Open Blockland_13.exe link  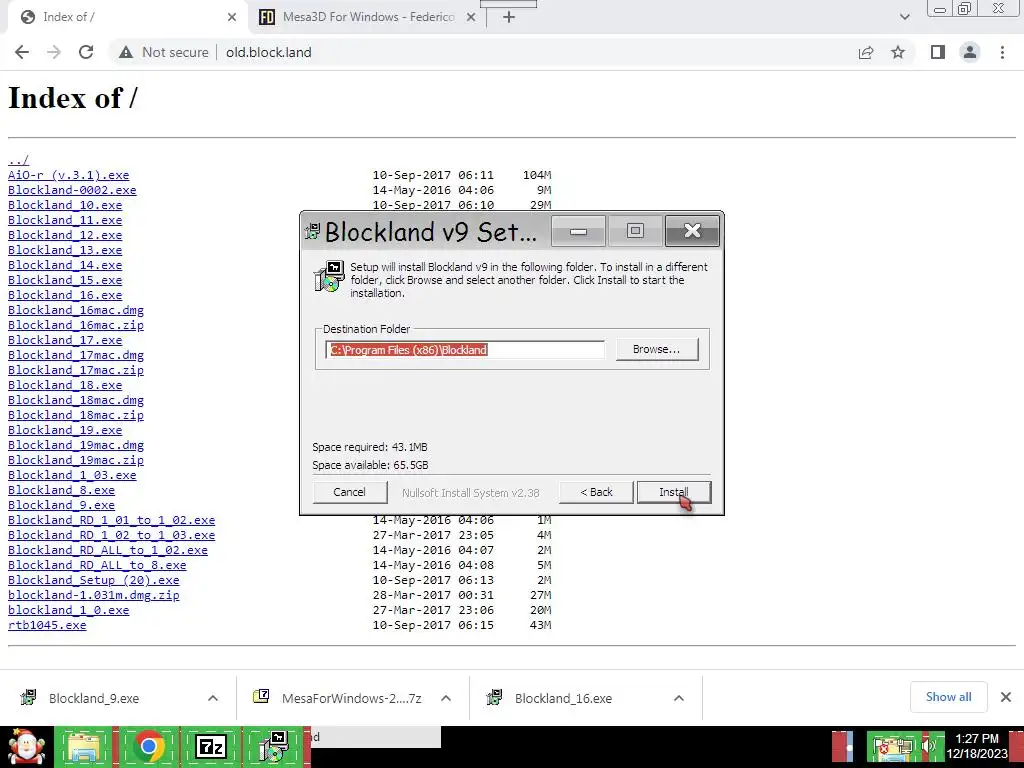tap(65, 250)
